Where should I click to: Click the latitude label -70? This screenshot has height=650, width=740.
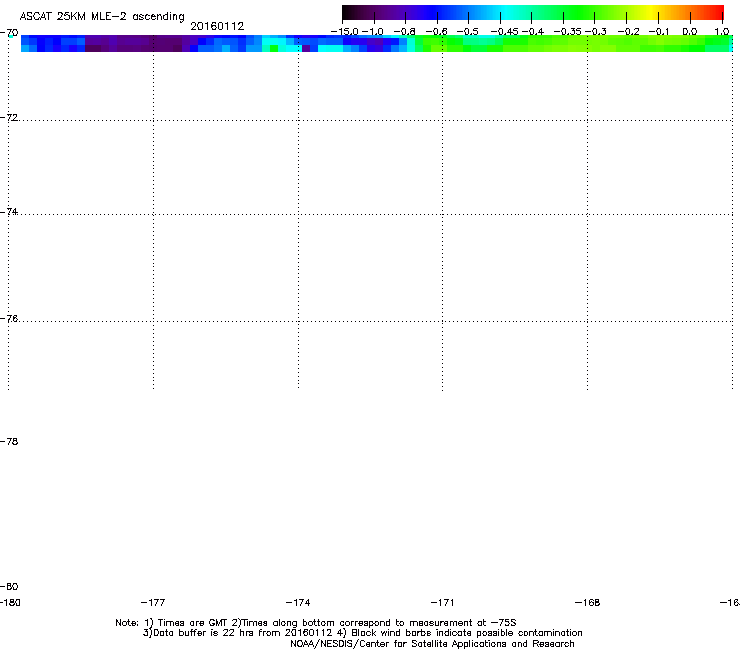pyautogui.click(x=9, y=33)
